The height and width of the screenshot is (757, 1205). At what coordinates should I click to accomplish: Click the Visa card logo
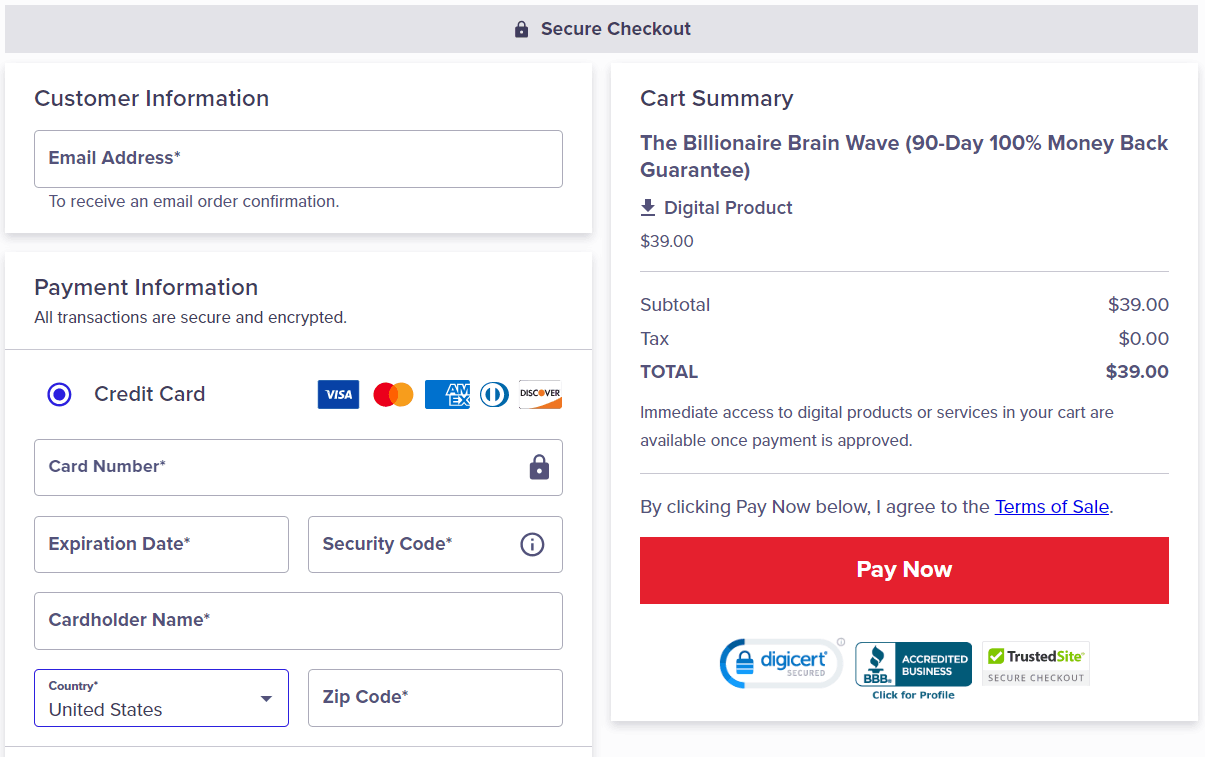(338, 394)
